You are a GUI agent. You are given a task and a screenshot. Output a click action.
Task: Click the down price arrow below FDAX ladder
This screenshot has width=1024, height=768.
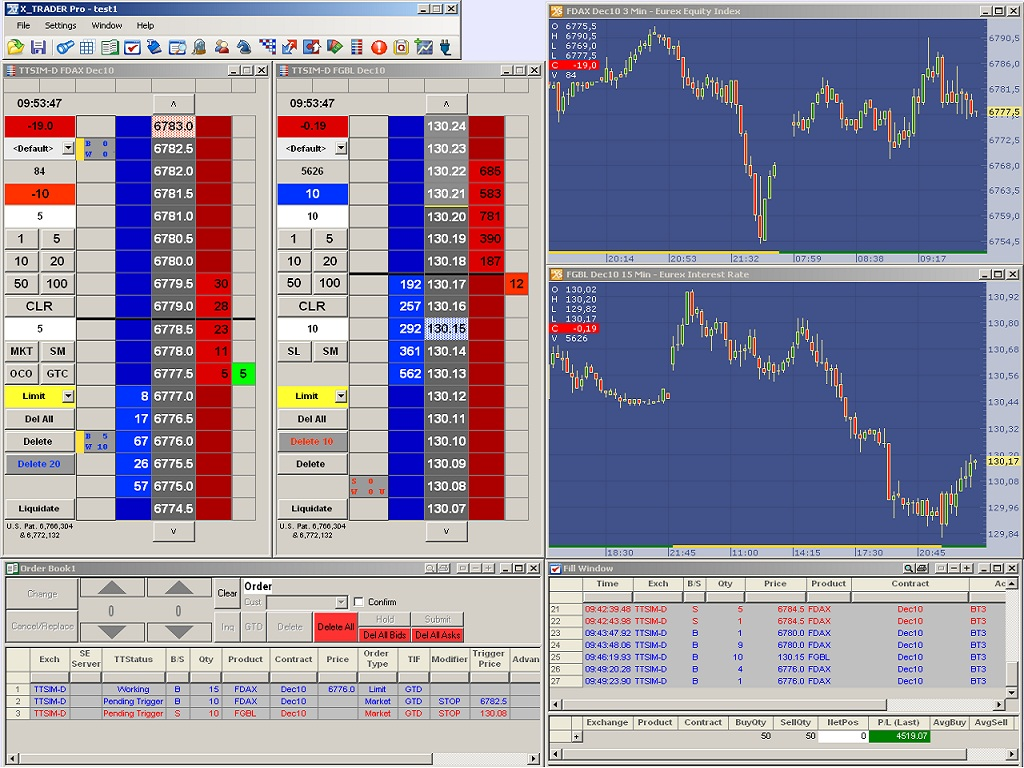click(174, 532)
